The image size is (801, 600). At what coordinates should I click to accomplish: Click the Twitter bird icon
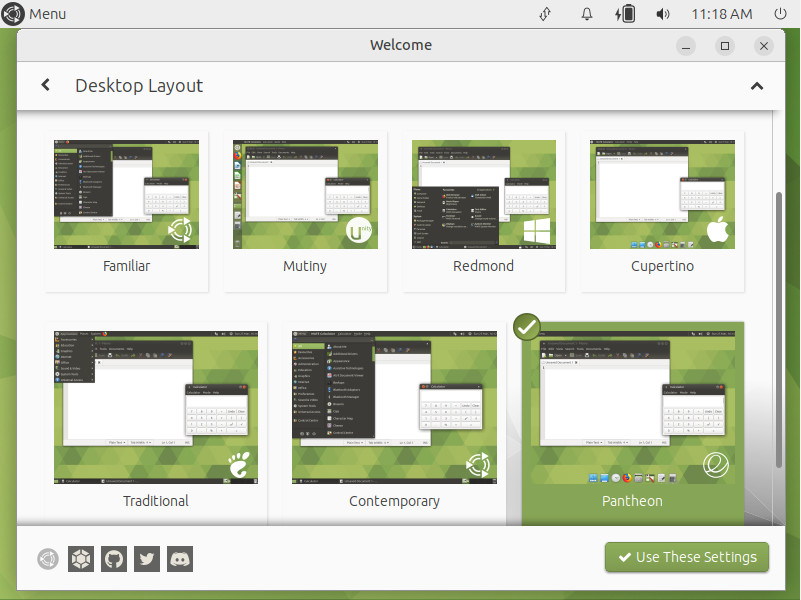click(x=146, y=558)
